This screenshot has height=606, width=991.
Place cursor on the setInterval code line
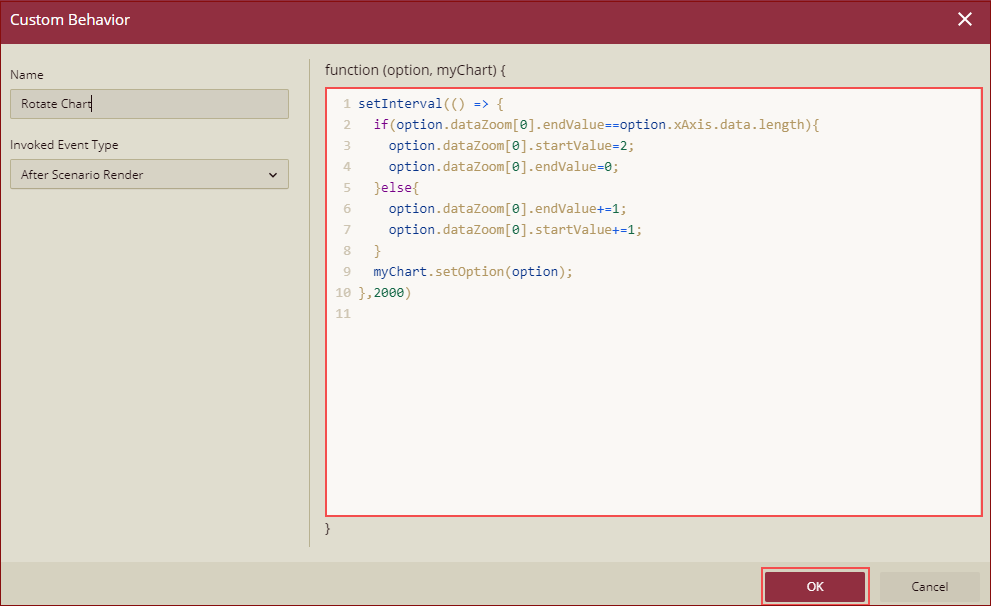click(x=431, y=104)
